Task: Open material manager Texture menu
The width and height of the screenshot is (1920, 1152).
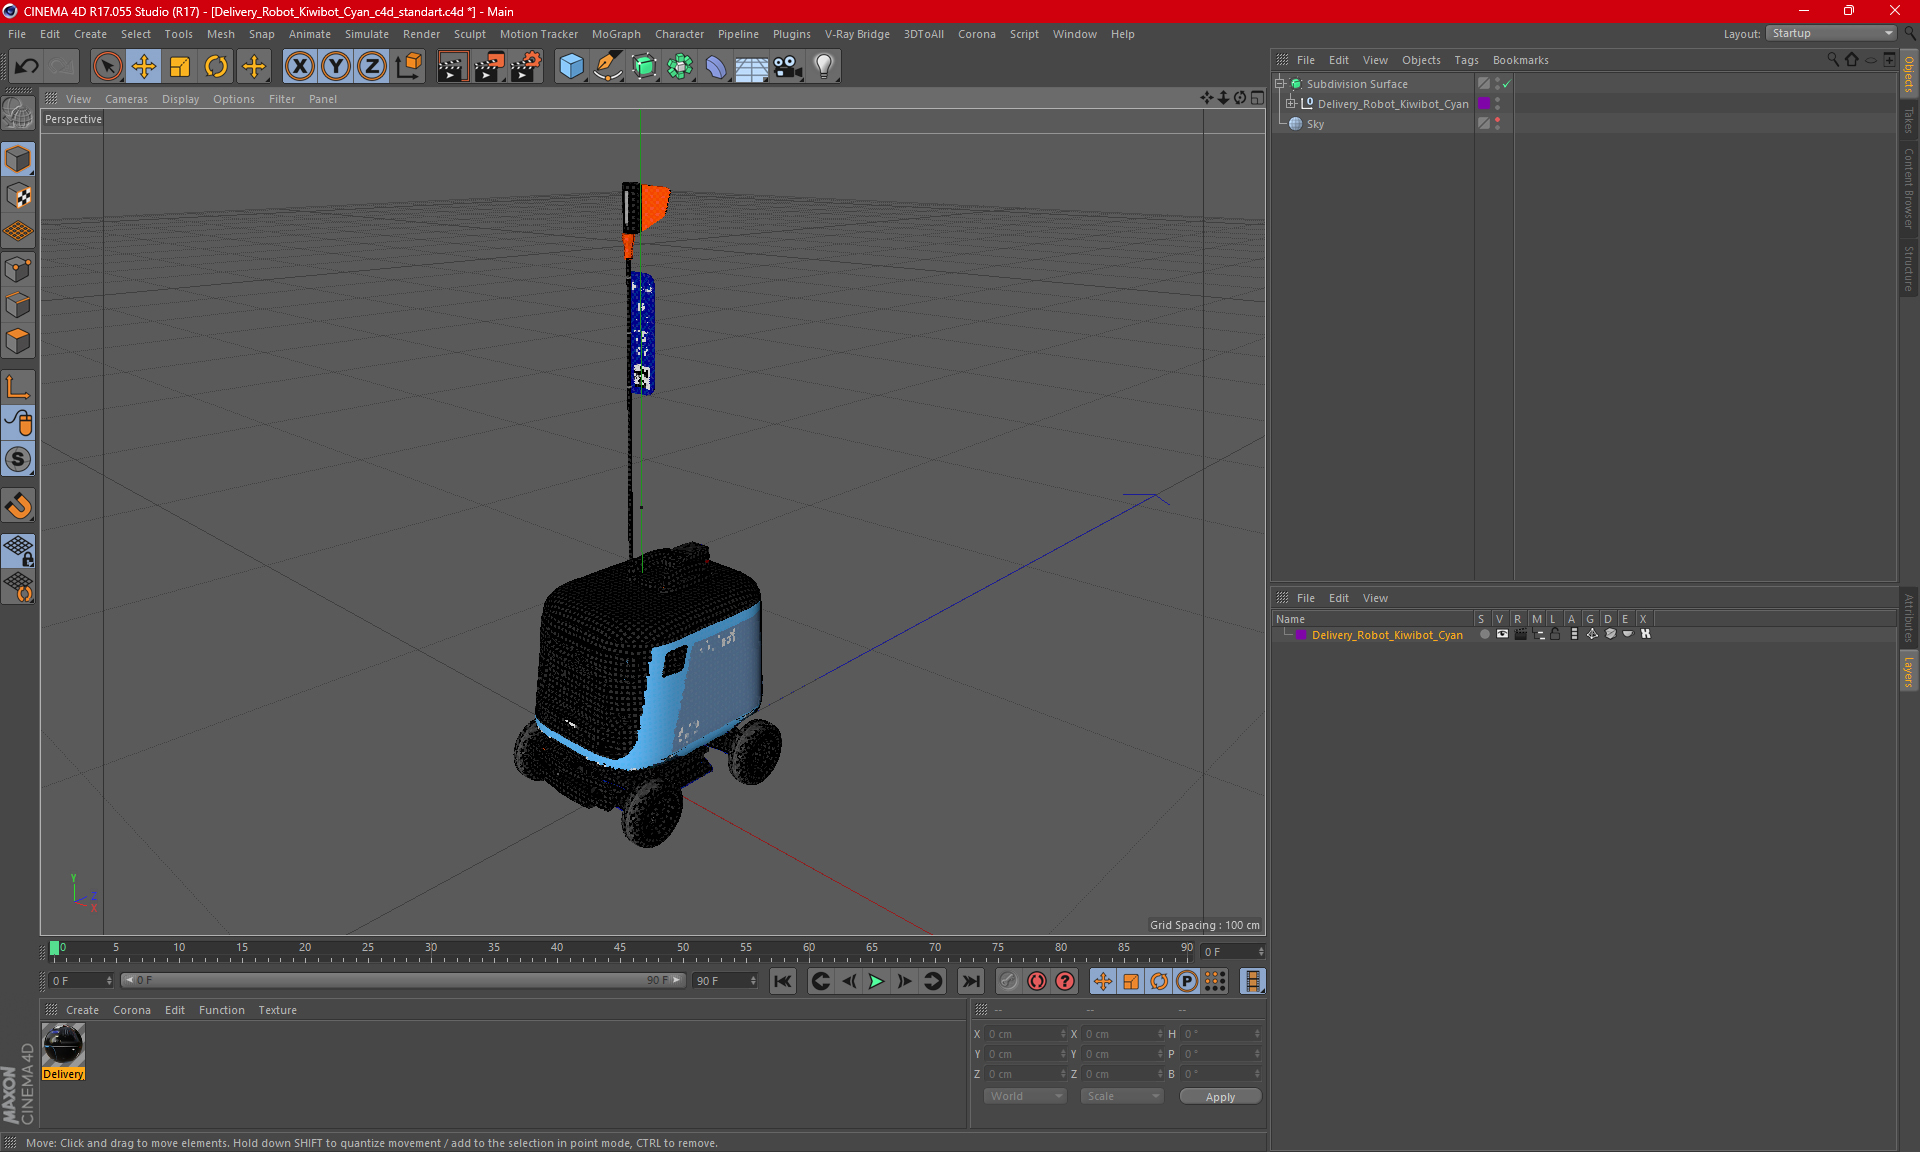Action: tap(277, 1010)
